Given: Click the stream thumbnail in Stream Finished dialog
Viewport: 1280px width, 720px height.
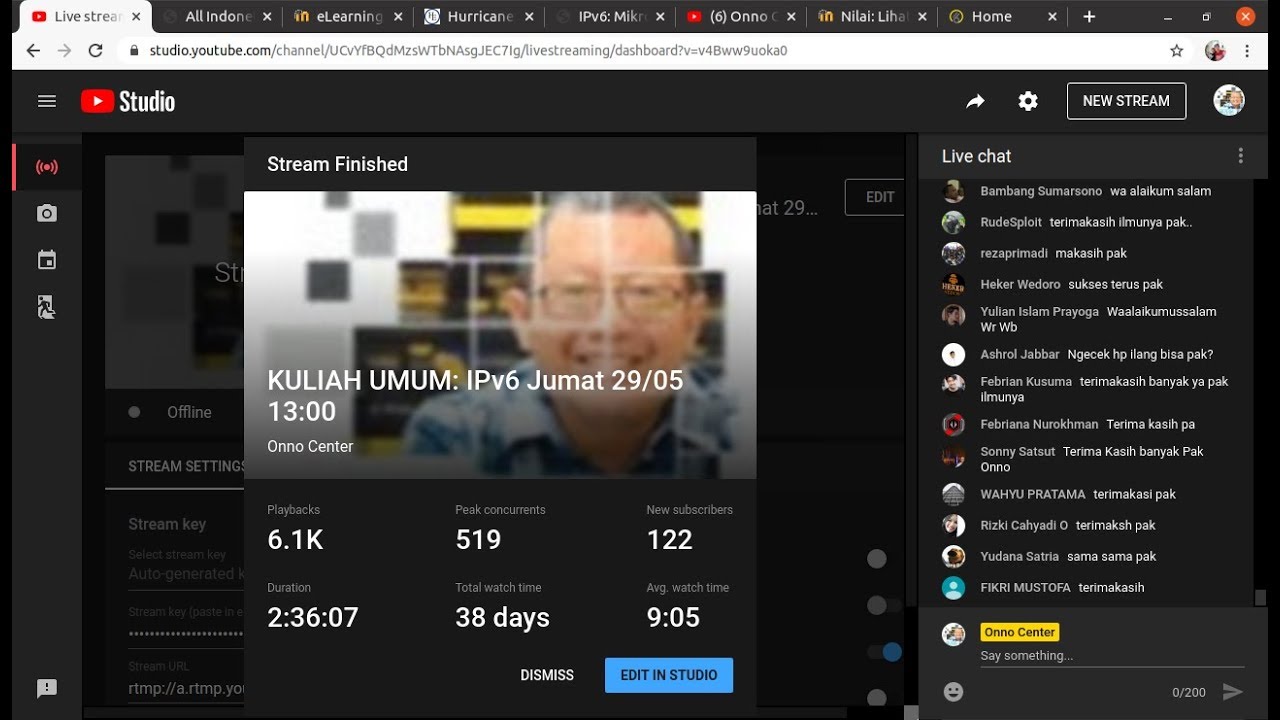Looking at the screenshot, I should 500,335.
